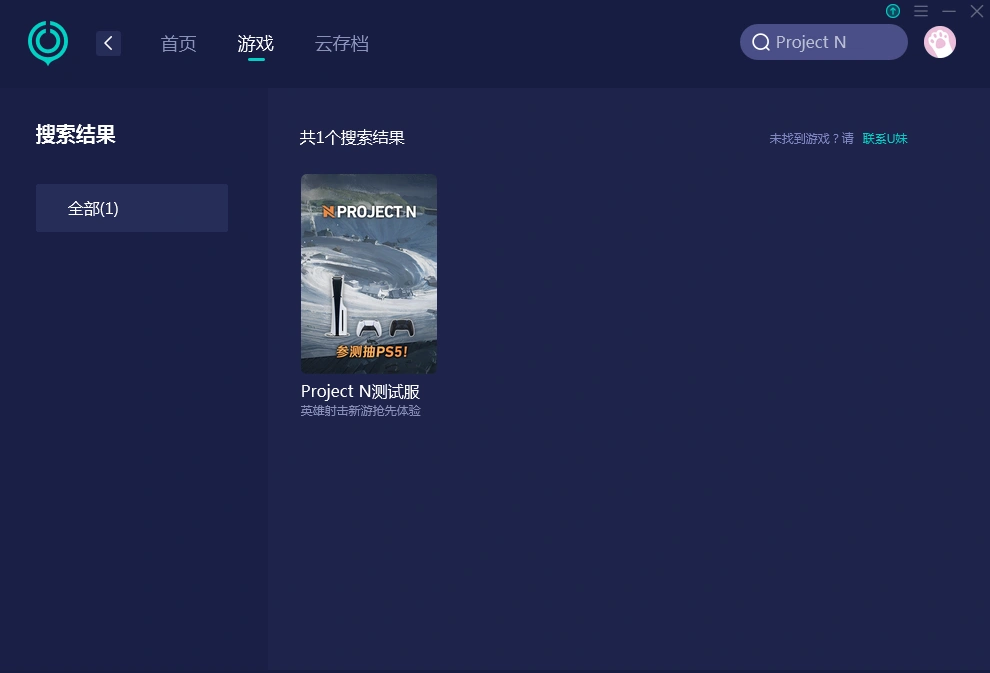Screen dimensions: 990x673
Task: Click the search magnifier icon
Action: [761, 42]
